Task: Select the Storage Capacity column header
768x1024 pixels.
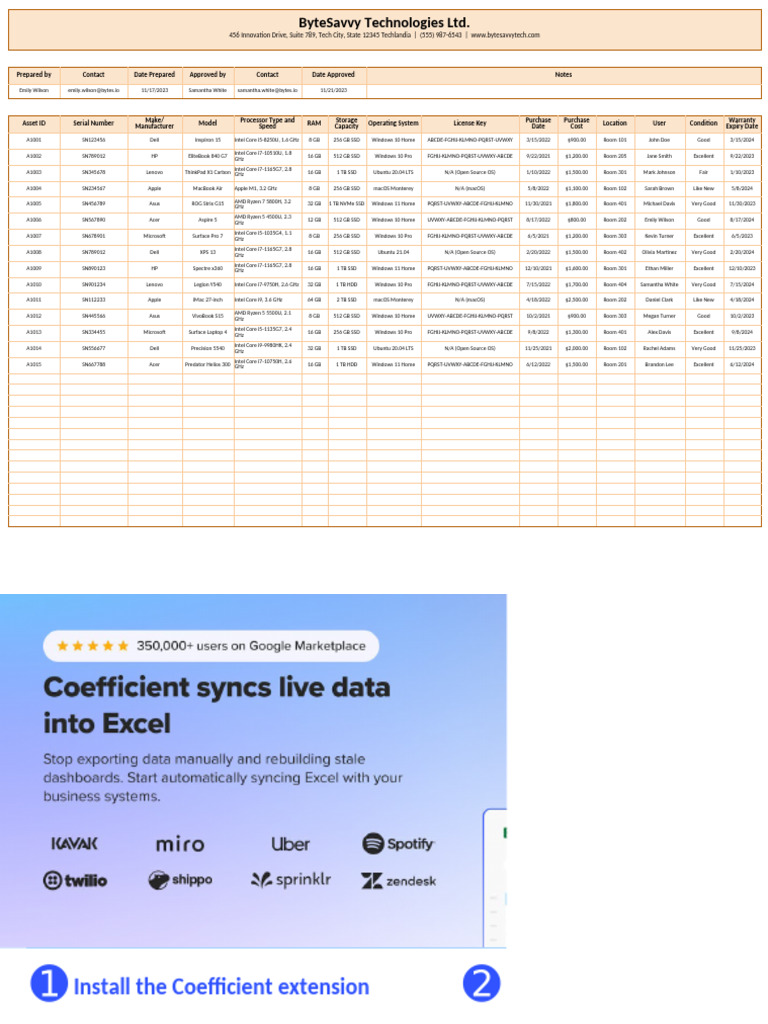Action: pyautogui.click(x=347, y=123)
